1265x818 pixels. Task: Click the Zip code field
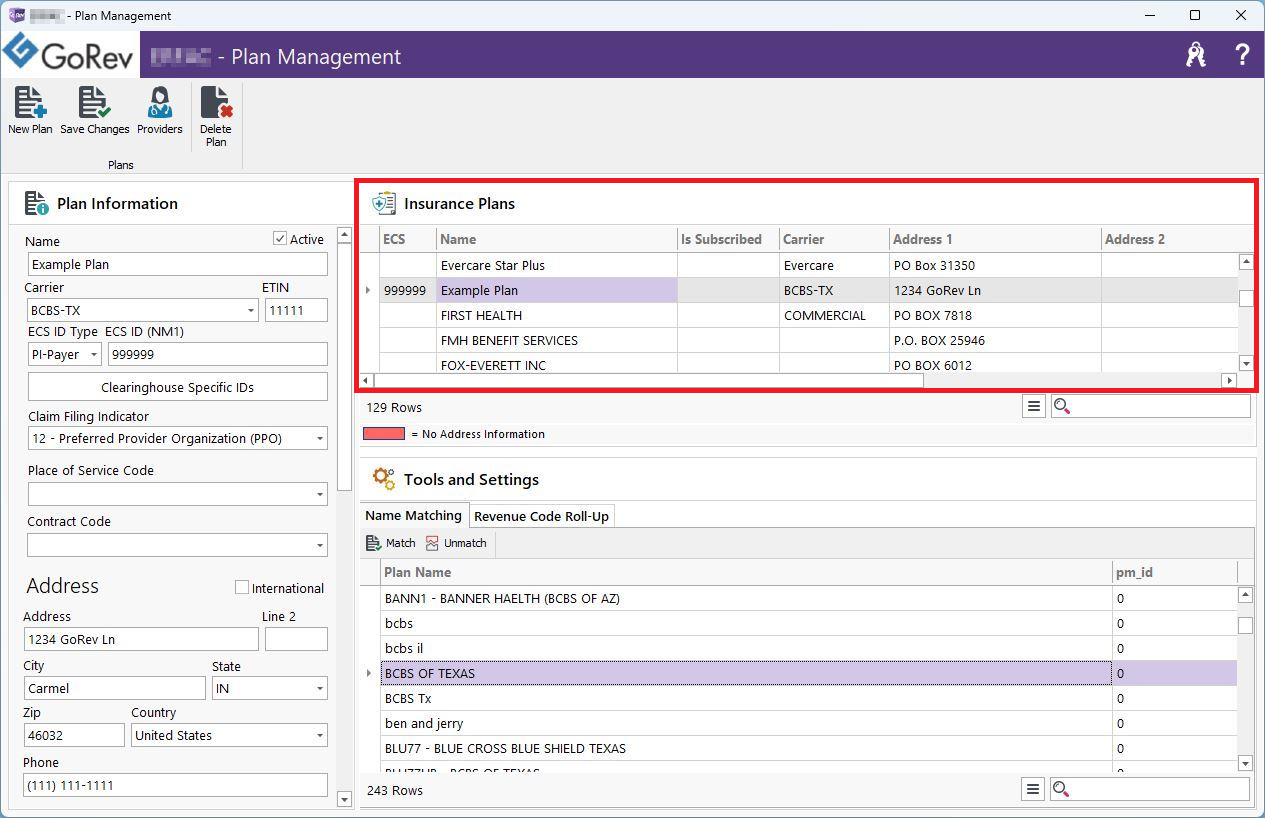(x=74, y=736)
